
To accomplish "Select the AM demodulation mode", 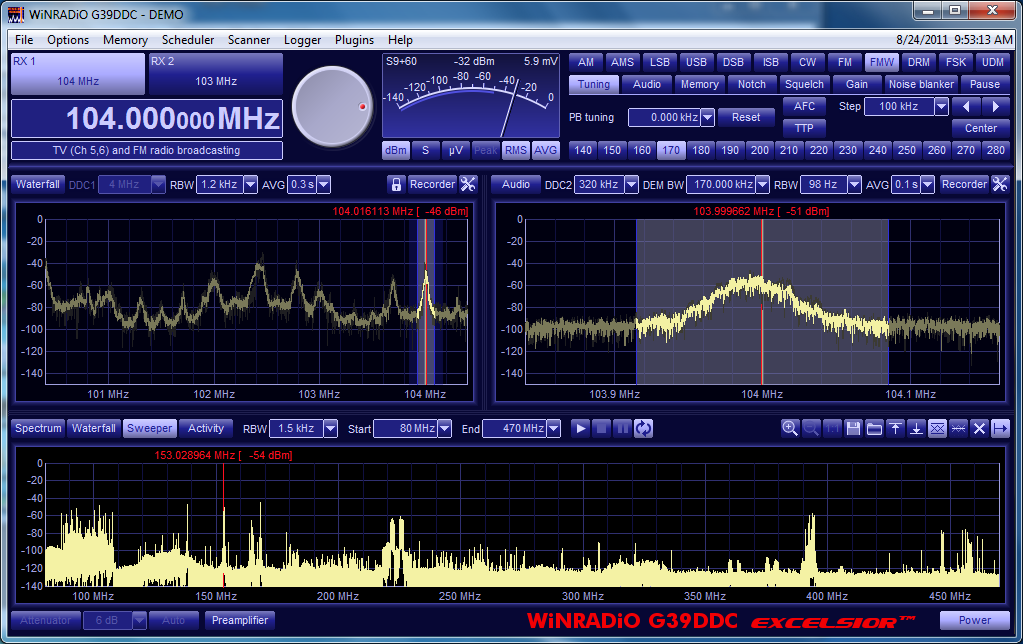I will coord(586,62).
